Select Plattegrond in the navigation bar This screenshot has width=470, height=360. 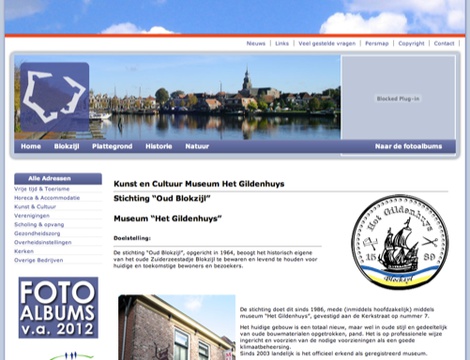(x=112, y=146)
